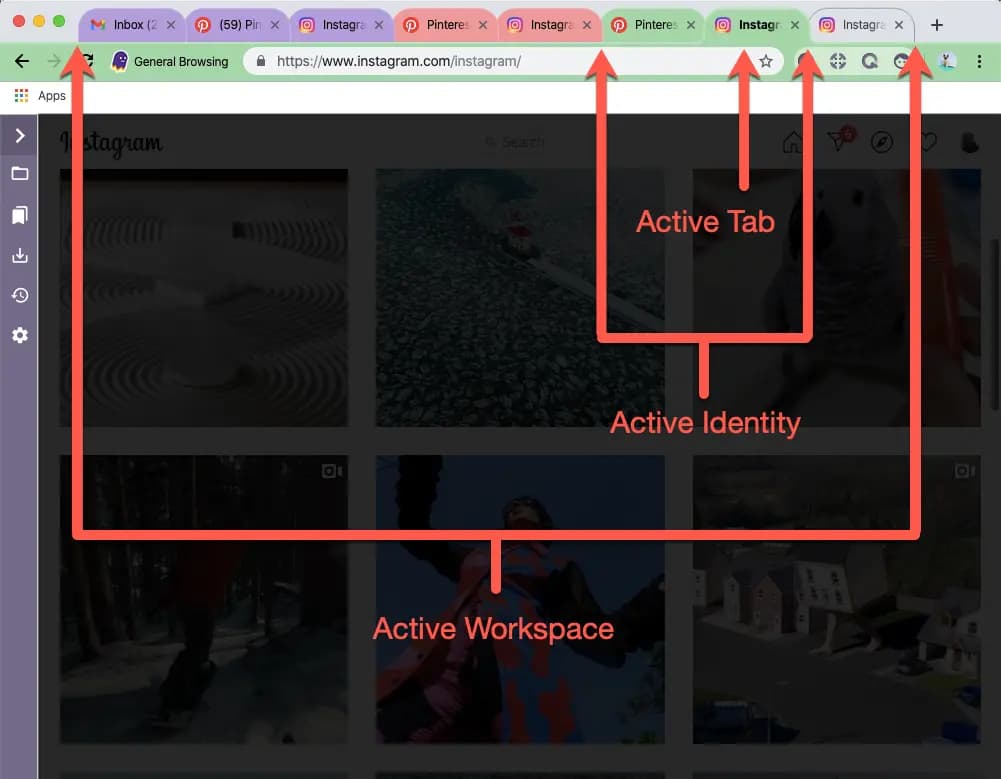Screen dimensions: 1001x779
Task: Bookmark this page with the star icon
Action: (766, 61)
